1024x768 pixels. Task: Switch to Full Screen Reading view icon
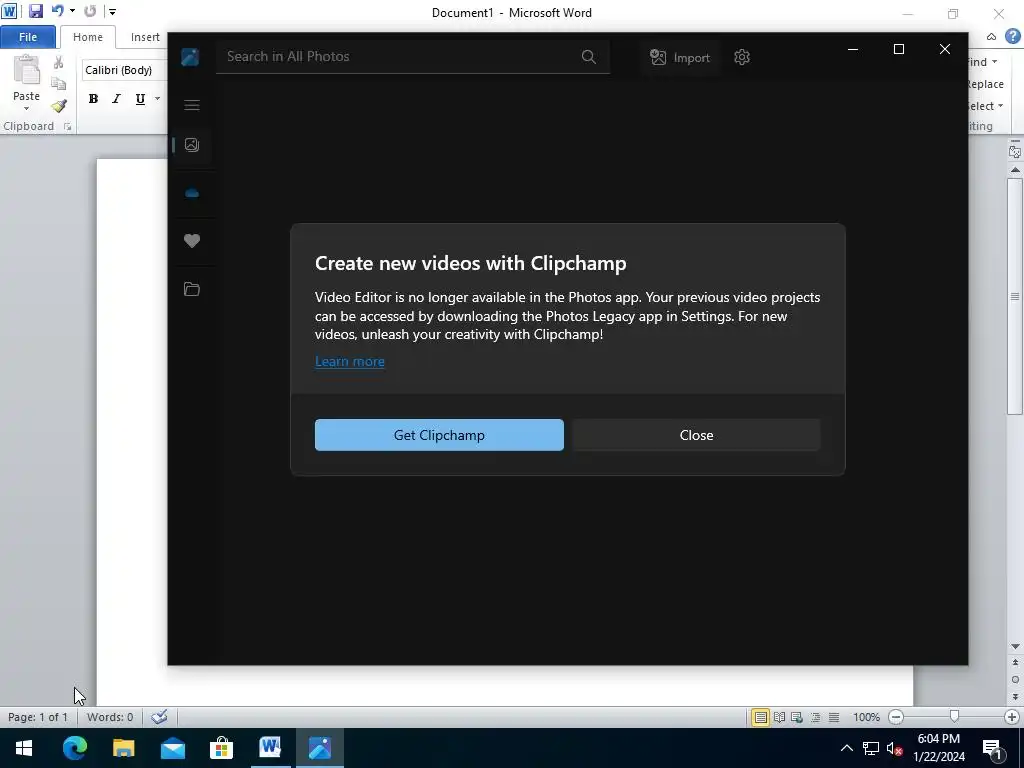(779, 717)
